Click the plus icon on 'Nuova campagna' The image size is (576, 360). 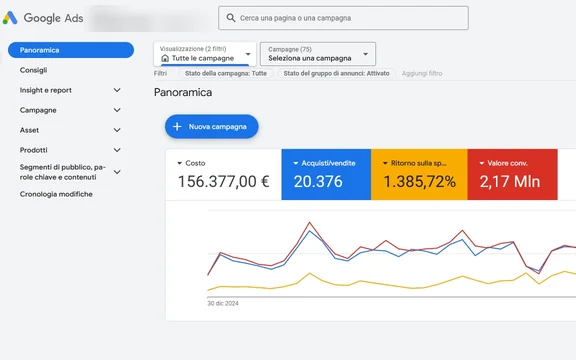(177, 127)
